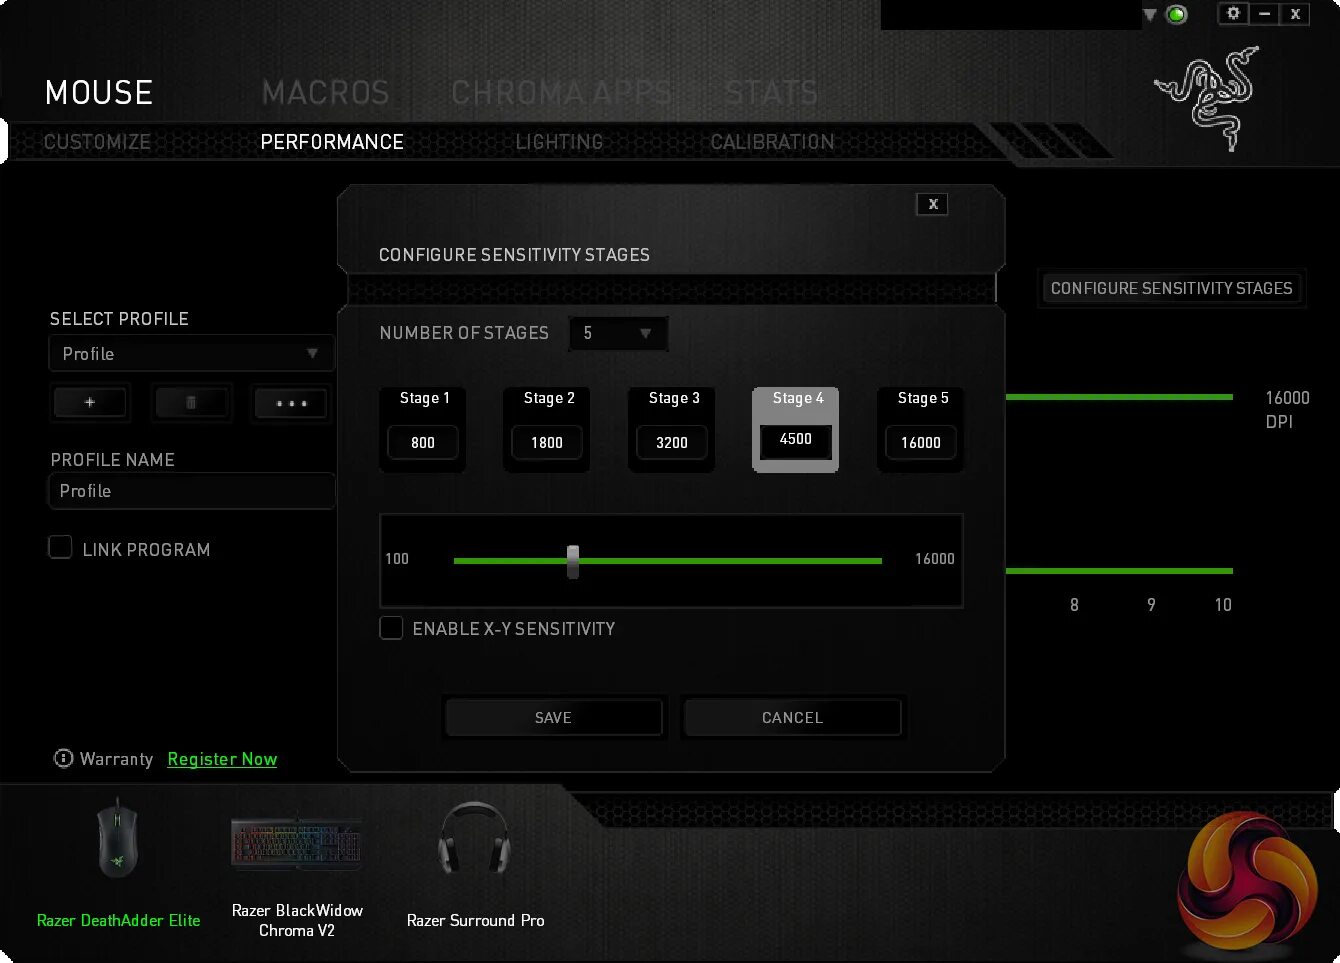
Task: Toggle the Link Program checkbox
Action: [x=60, y=548]
